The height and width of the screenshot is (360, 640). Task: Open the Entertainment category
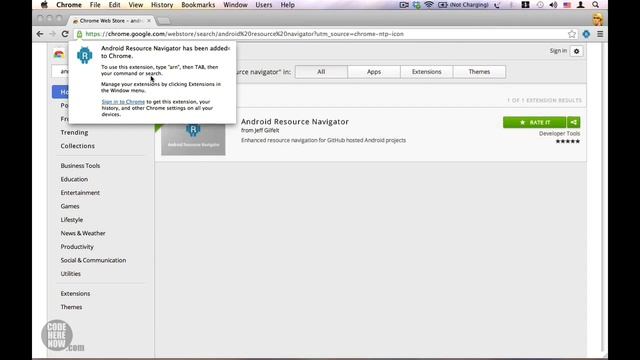tap(80, 193)
